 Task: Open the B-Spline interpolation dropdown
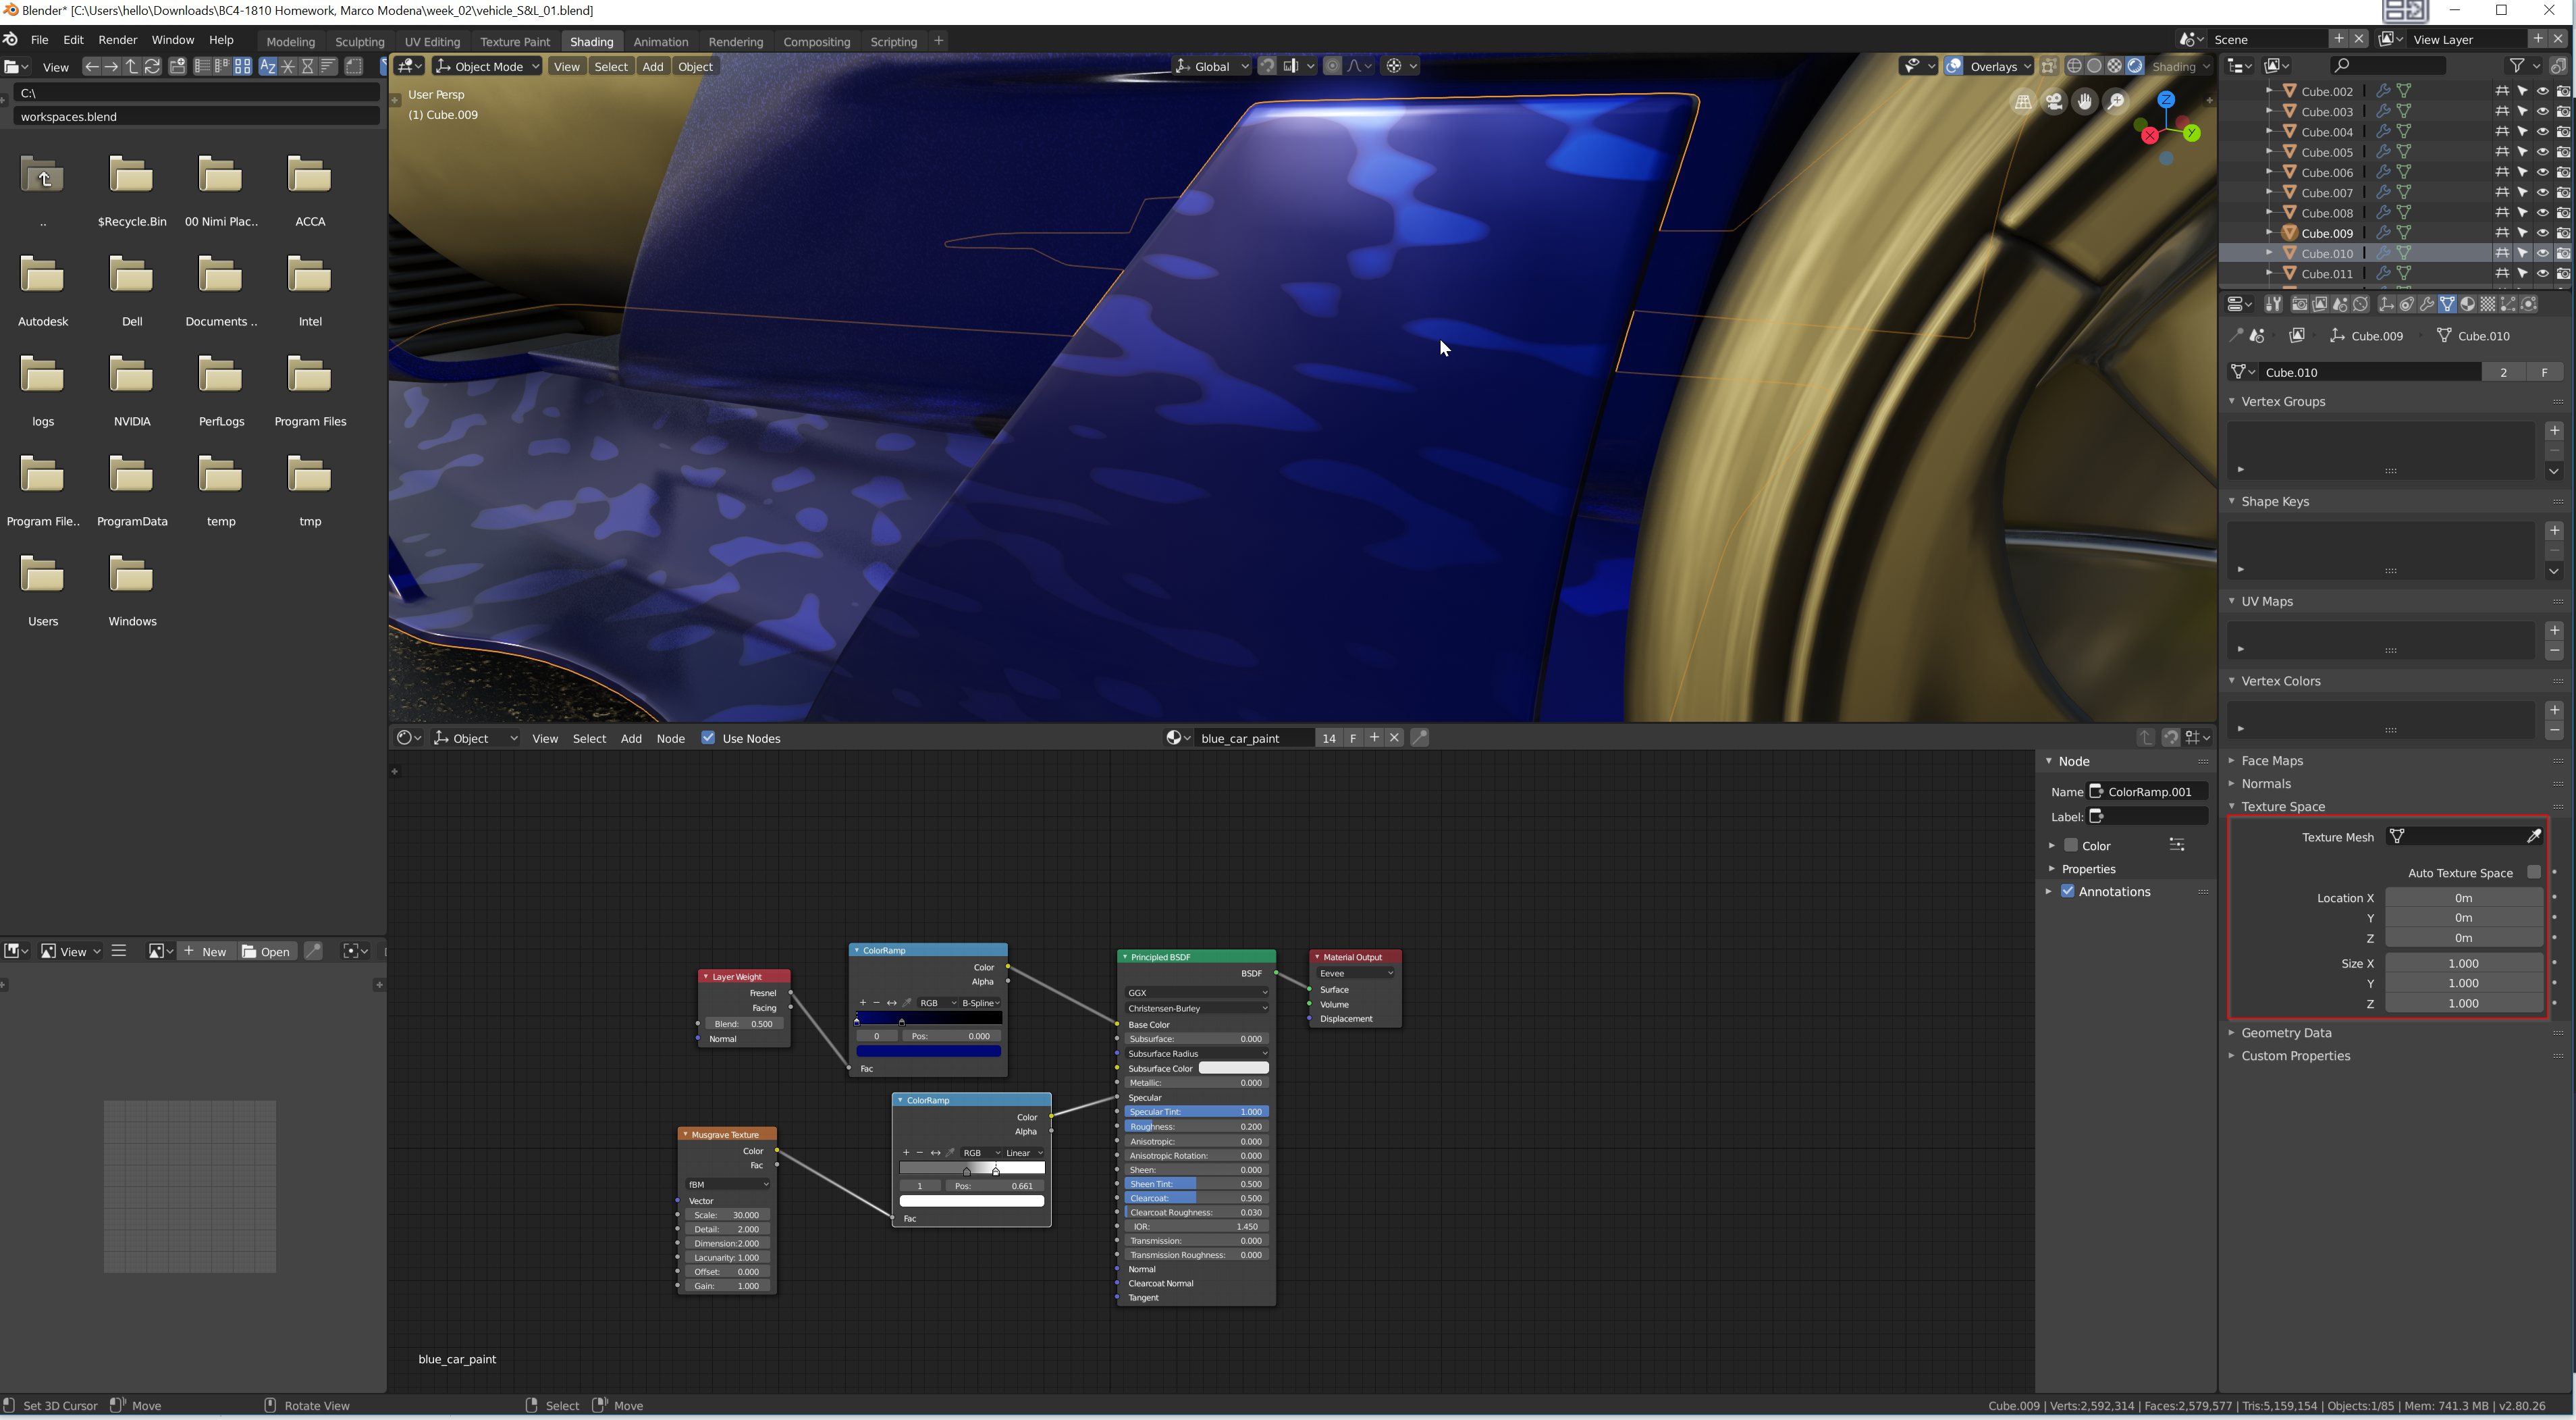pos(980,1002)
